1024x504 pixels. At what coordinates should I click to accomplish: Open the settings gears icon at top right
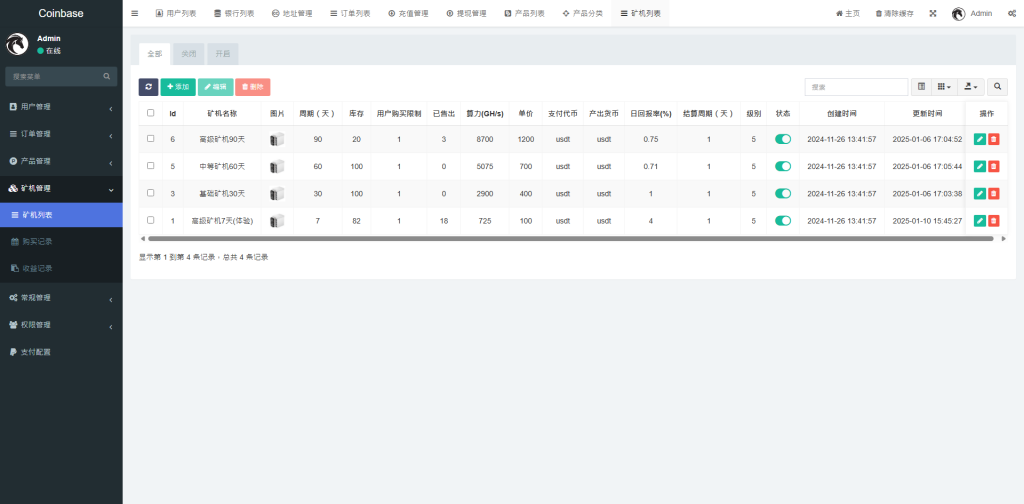click(1012, 13)
